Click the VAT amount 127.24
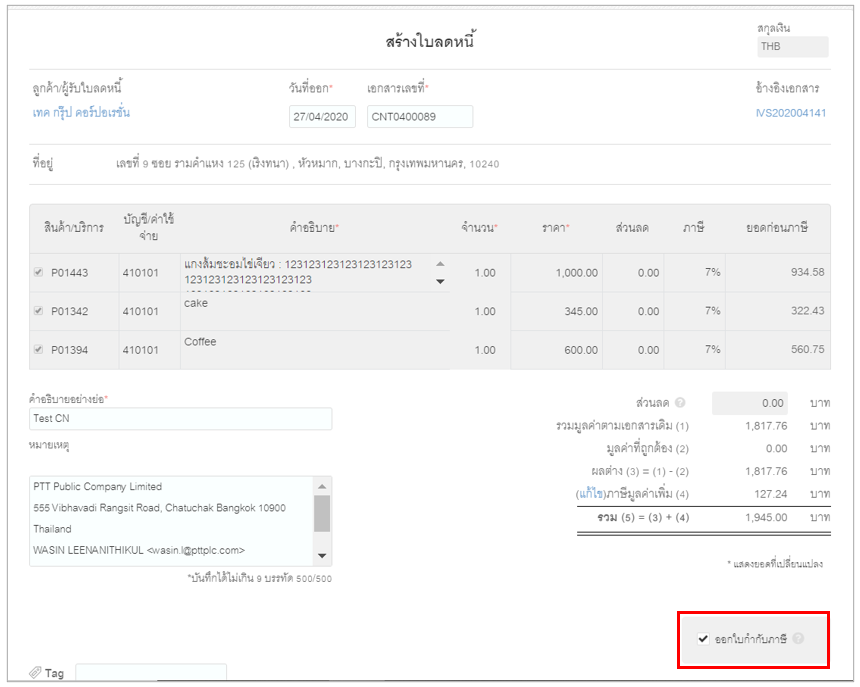The image size is (860, 687). click(x=770, y=493)
